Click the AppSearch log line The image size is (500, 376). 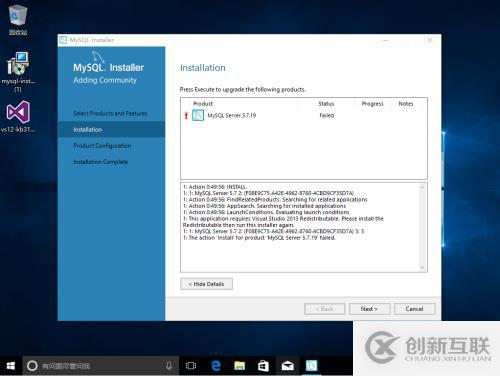[x=264, y=206]
